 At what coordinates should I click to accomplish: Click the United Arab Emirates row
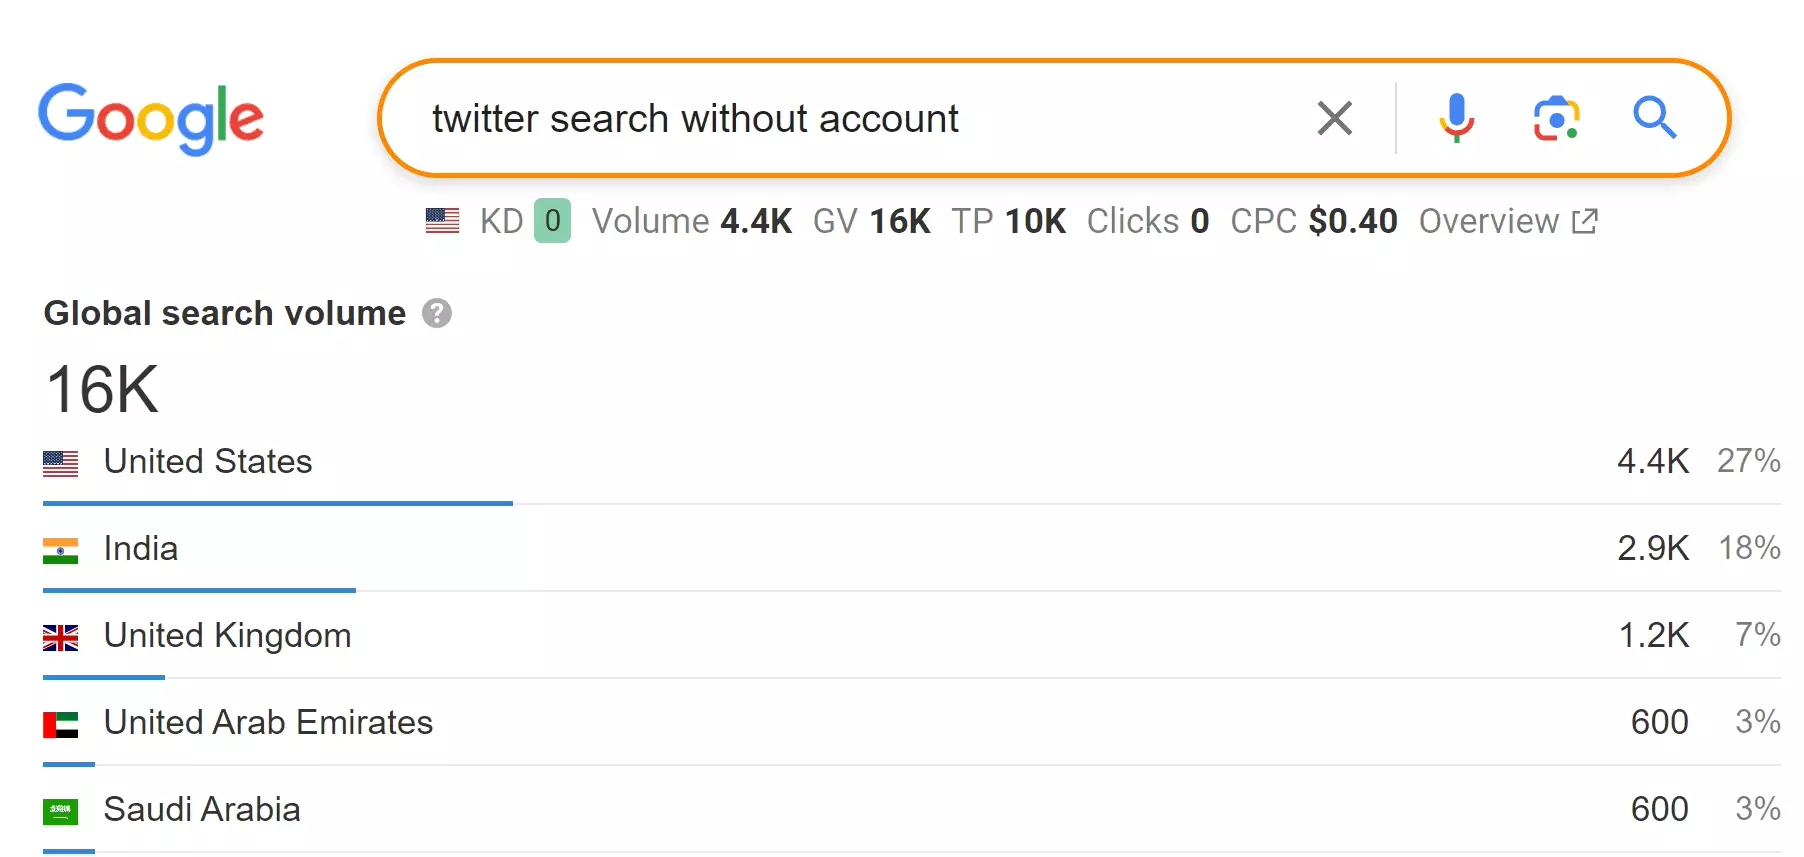[268, 723]
